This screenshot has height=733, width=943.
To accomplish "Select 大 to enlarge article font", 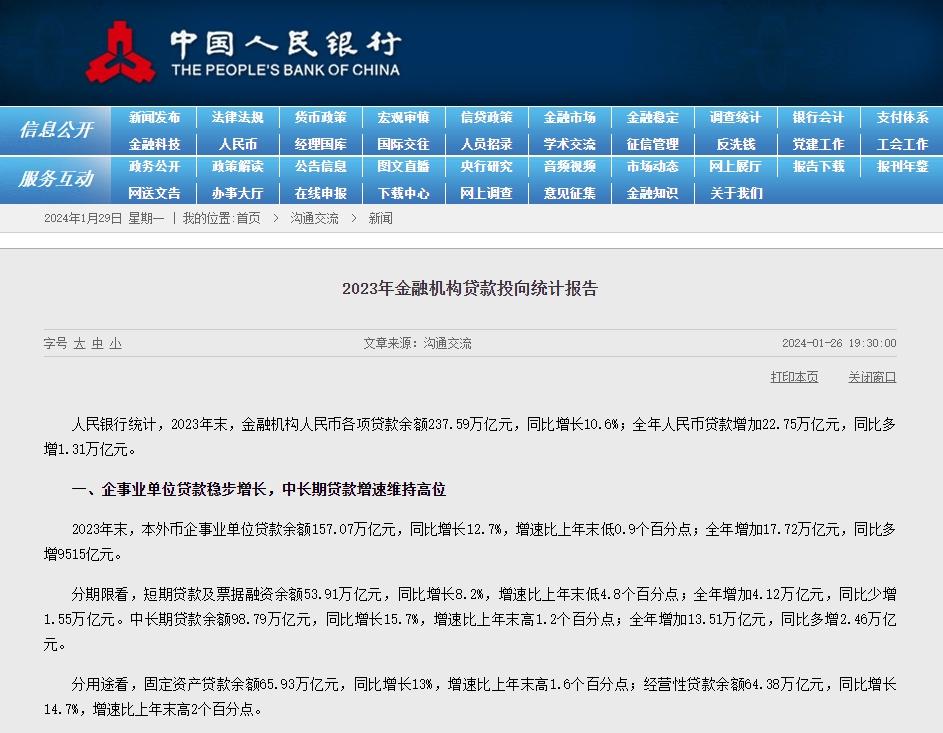I will tap(83, 343).
